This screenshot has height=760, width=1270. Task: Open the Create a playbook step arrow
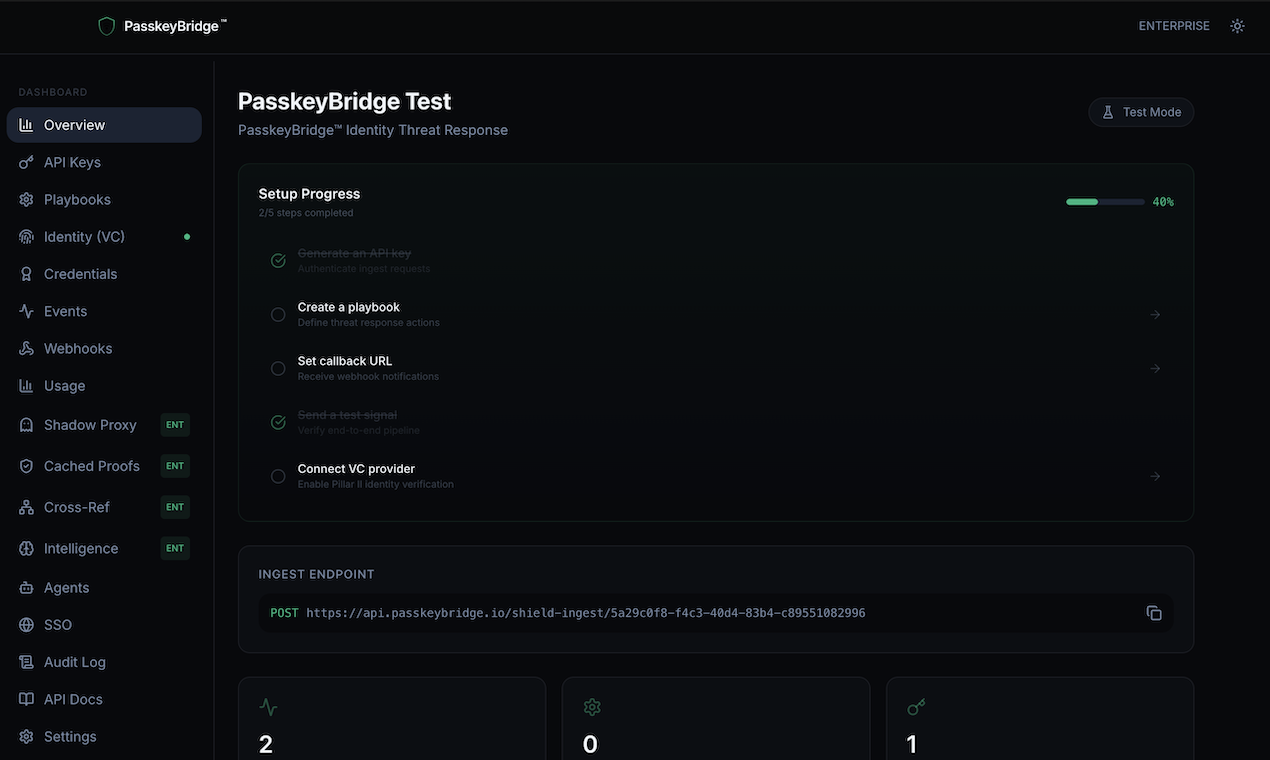pyautogui.click(x=1155, y=314)
